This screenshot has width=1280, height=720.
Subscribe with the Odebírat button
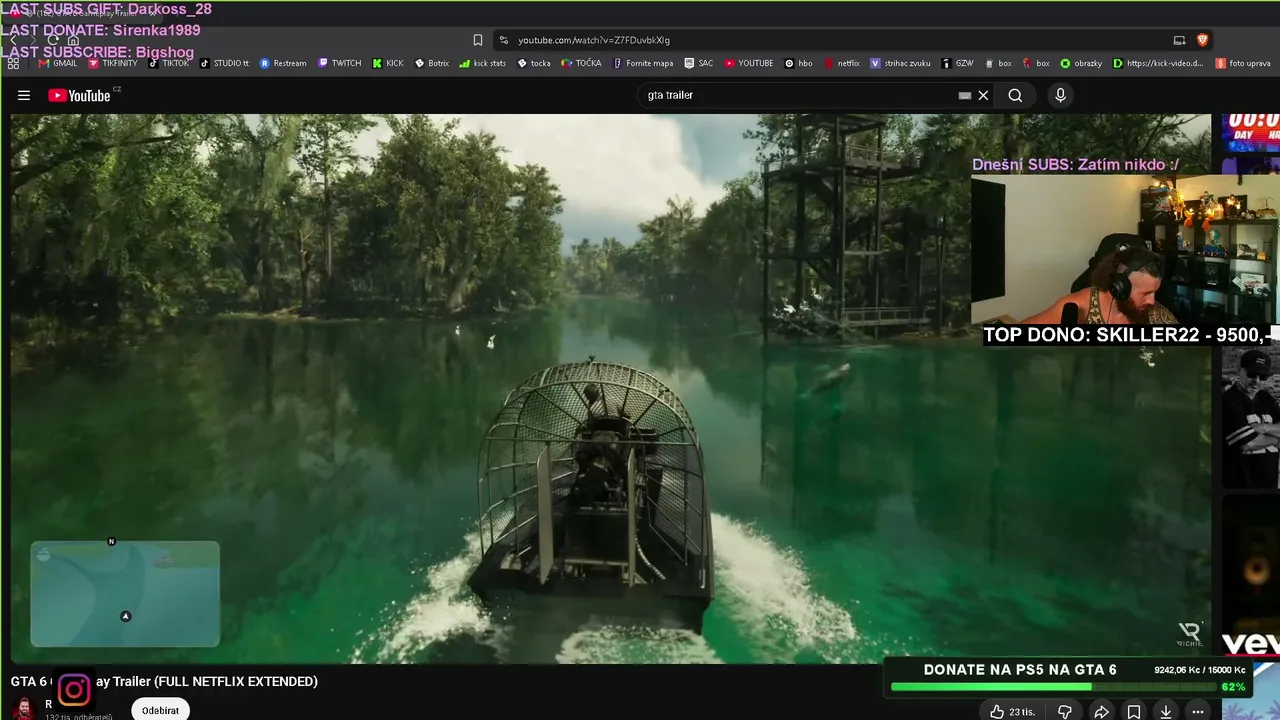click(160, 710)
